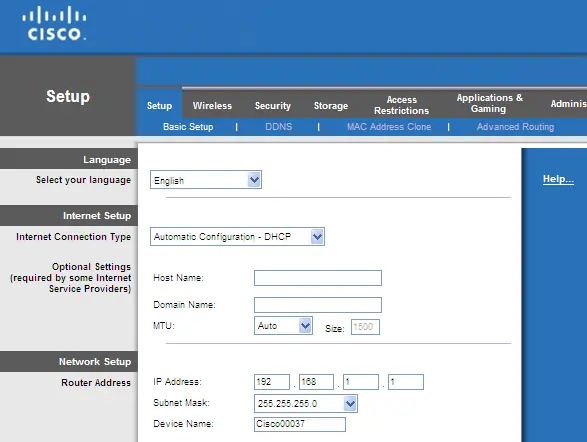Click the Cisco logo

[x=54, y=23]
